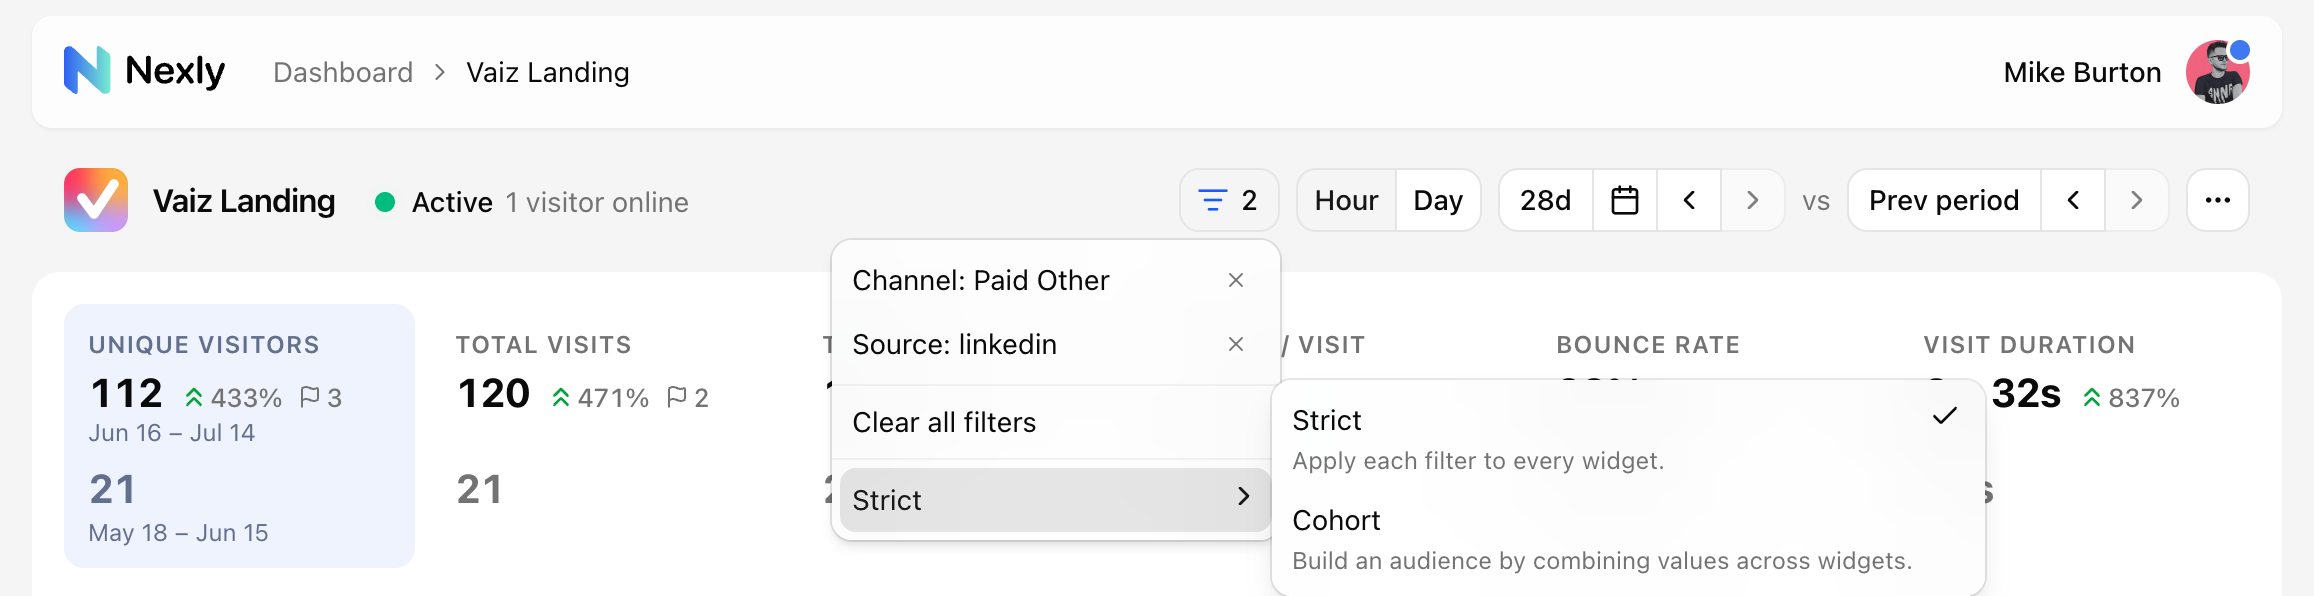
Task: Open the more options ellipsis menu
Action: pyautogui.click(x=2218, y=200)
